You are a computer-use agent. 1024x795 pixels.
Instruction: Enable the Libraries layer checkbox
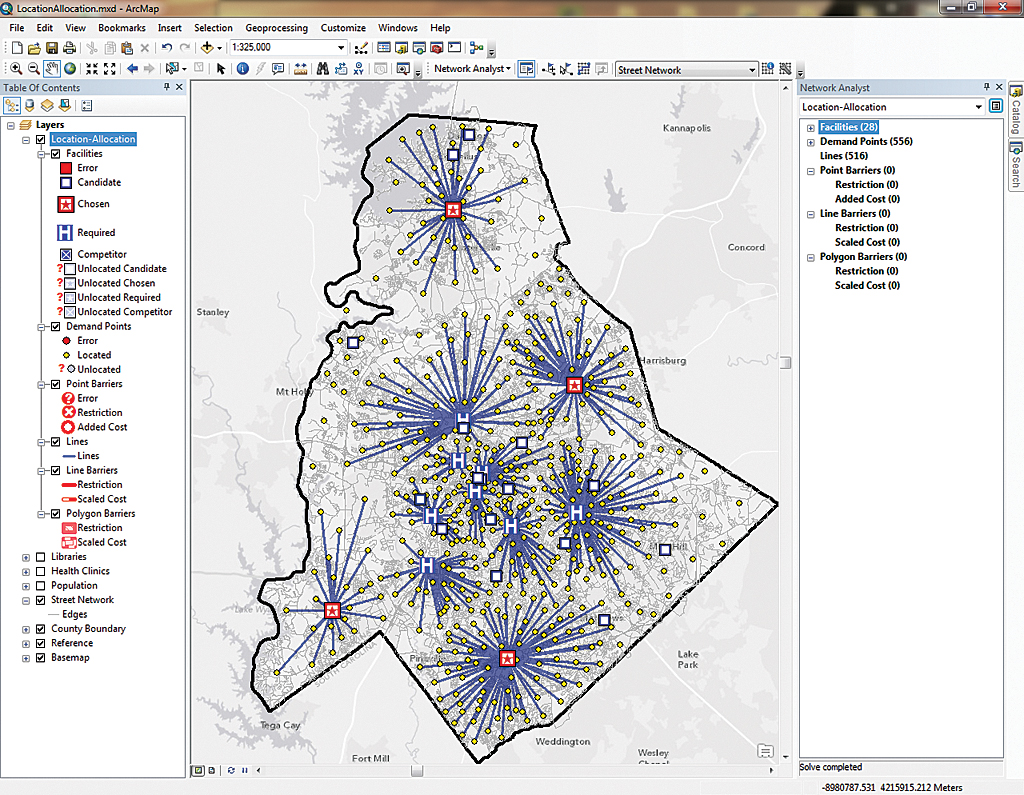point(40,557)
